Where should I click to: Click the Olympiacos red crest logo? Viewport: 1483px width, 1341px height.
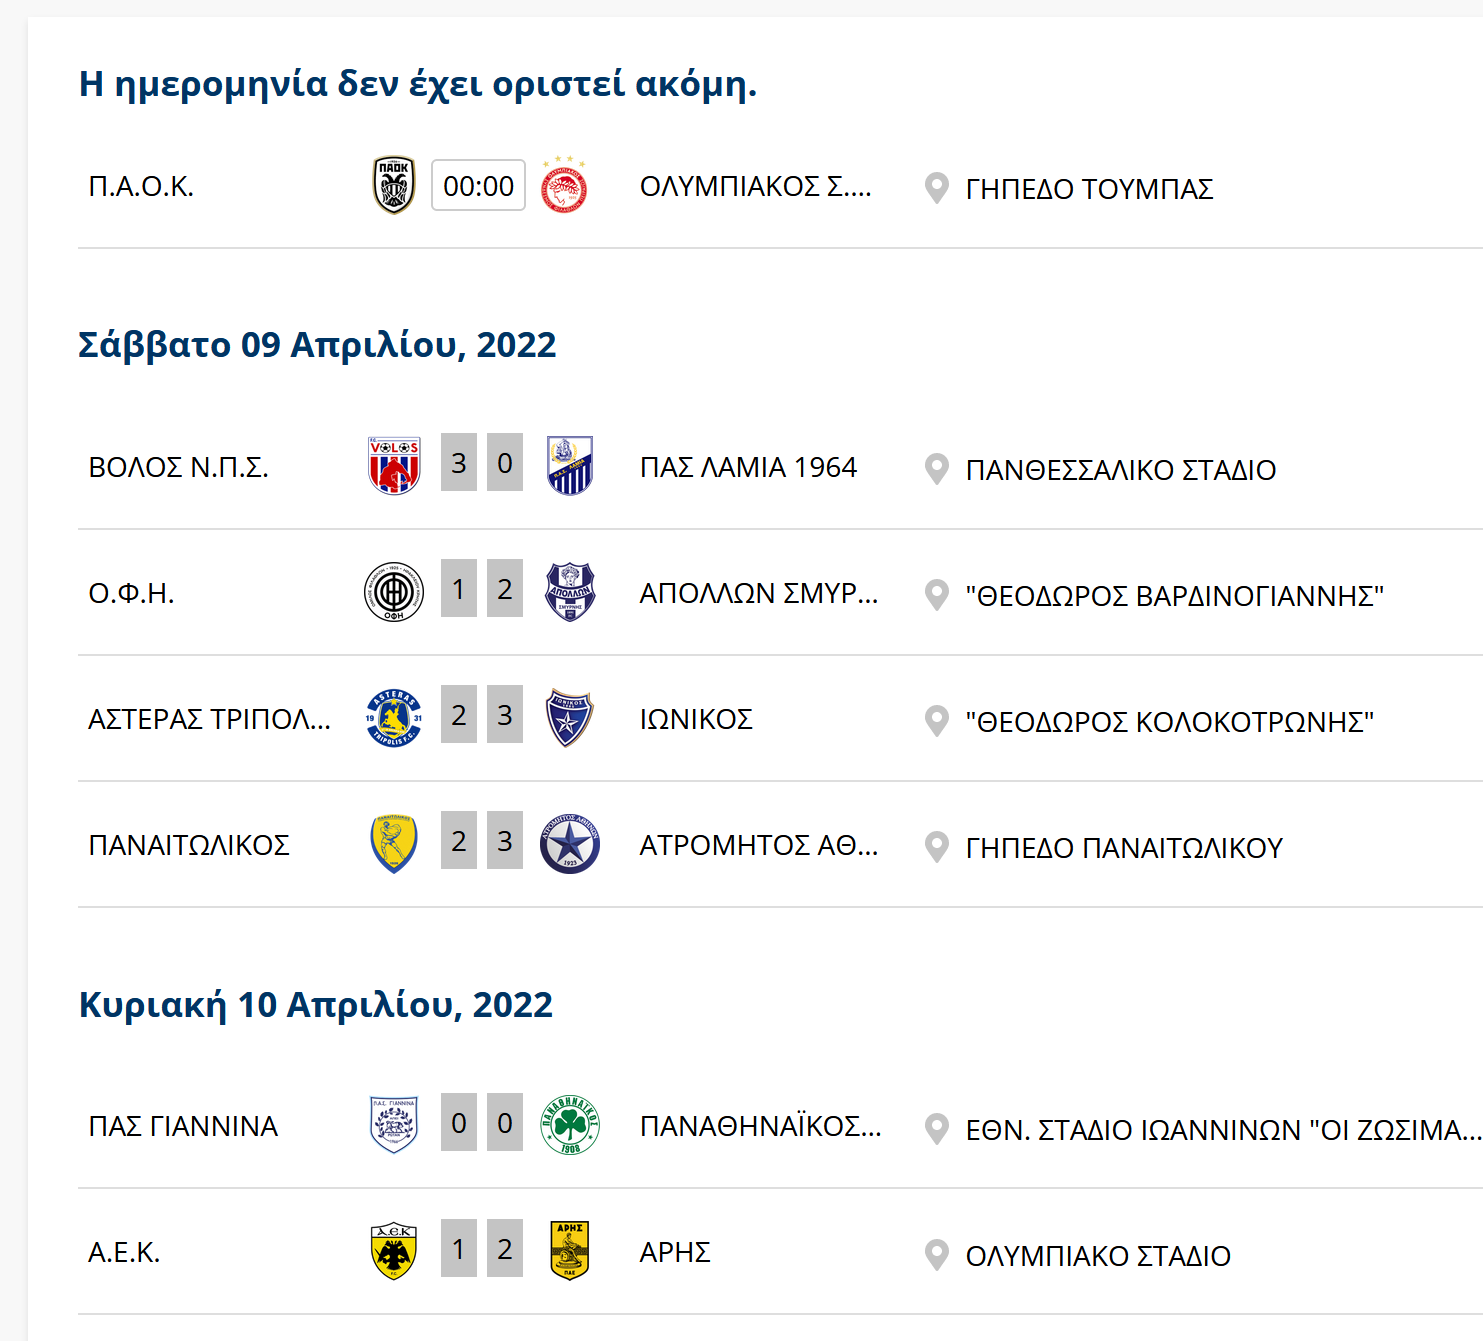click(x=564, y=186)
